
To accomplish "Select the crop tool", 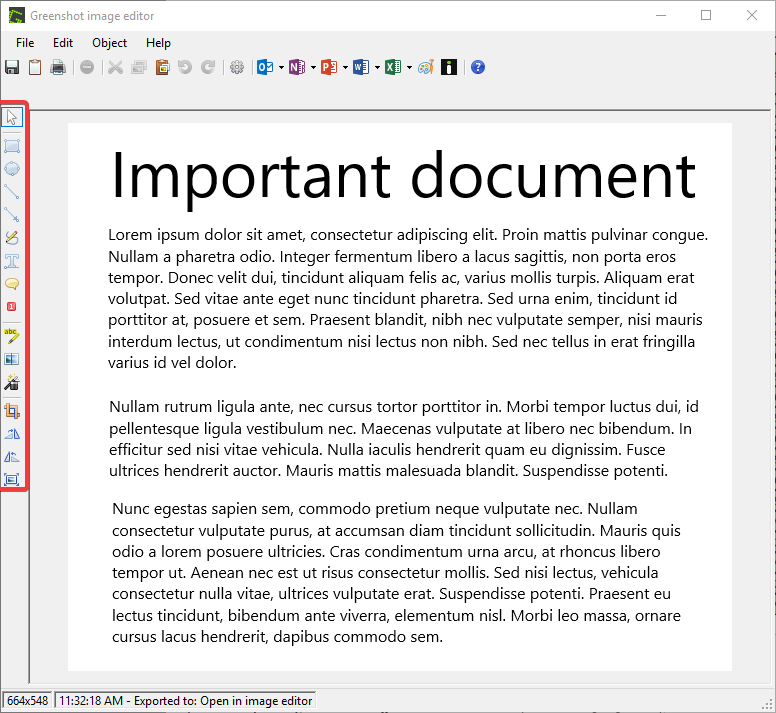I will click(12, 410).
